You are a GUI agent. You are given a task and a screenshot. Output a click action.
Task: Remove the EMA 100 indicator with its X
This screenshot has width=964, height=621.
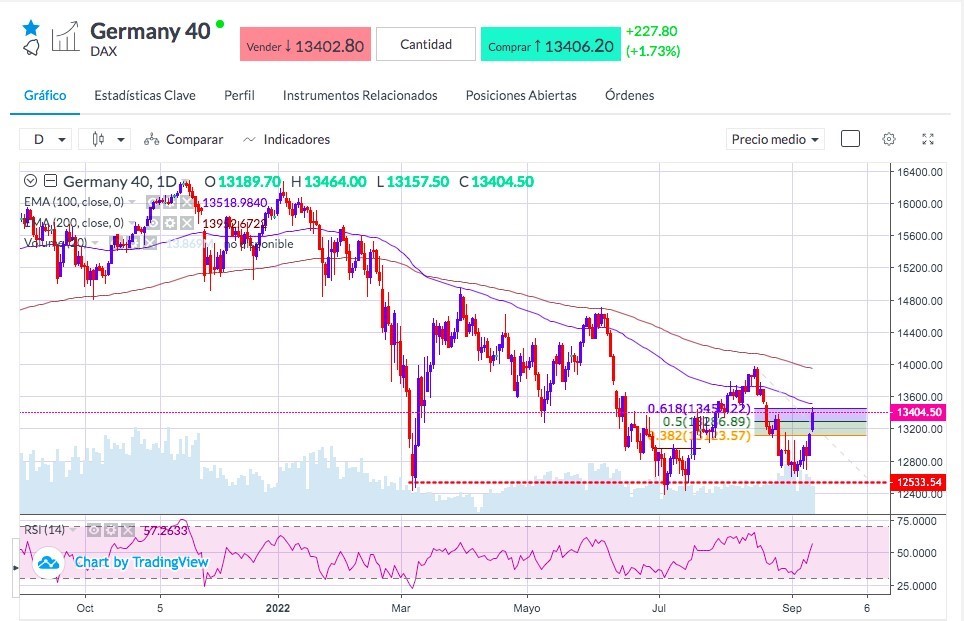(187, 202)
